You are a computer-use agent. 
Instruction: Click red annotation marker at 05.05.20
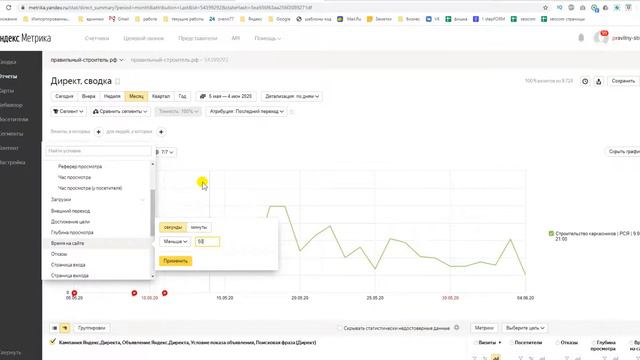coord(74,293)
